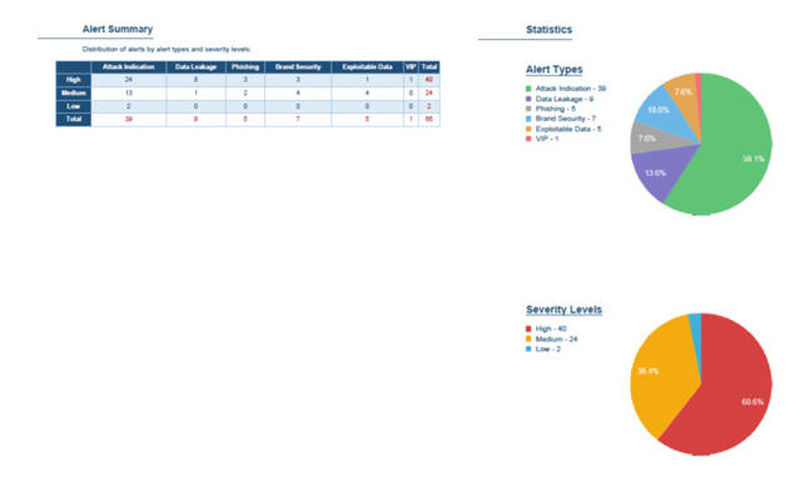Click the purple Data Leakage legend swatch
Image resolution: width=800 pixels, height=485 pixels.
530,99
